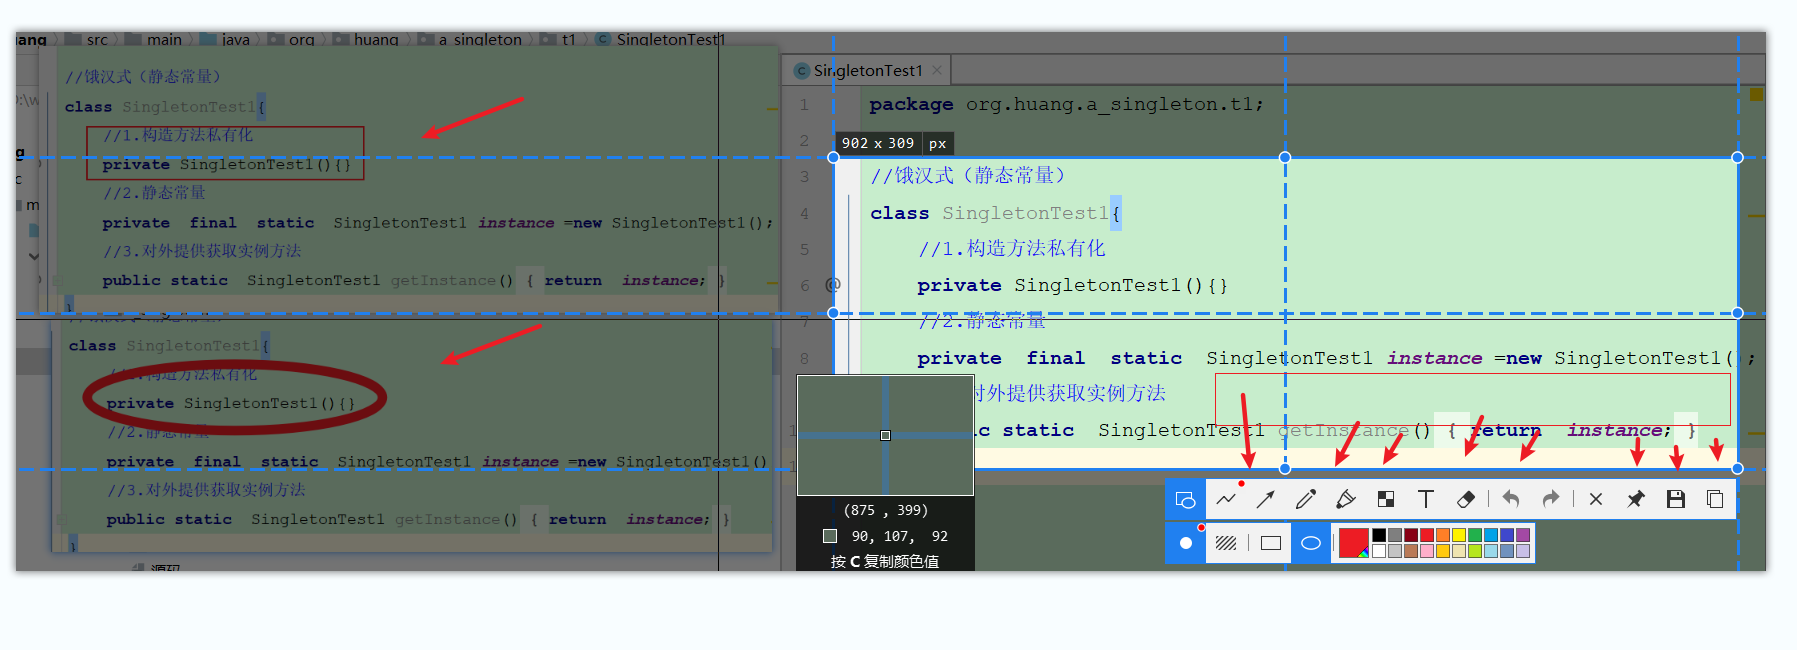The width and height of the screenshot is (1797, 650).
Task: Select the text annotation tool
Action: 1426,499
